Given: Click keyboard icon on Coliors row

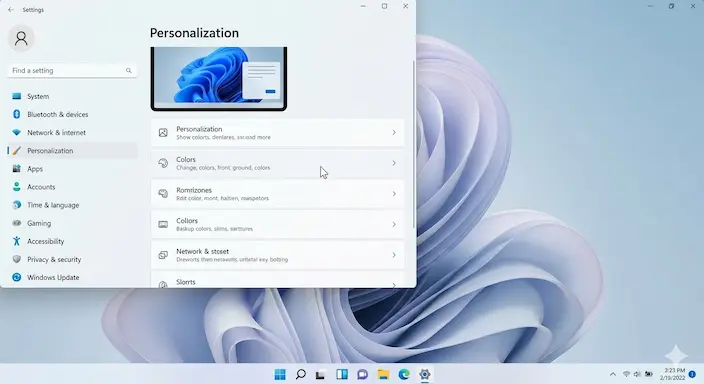Looking at the screenshot, I should 163,224.
